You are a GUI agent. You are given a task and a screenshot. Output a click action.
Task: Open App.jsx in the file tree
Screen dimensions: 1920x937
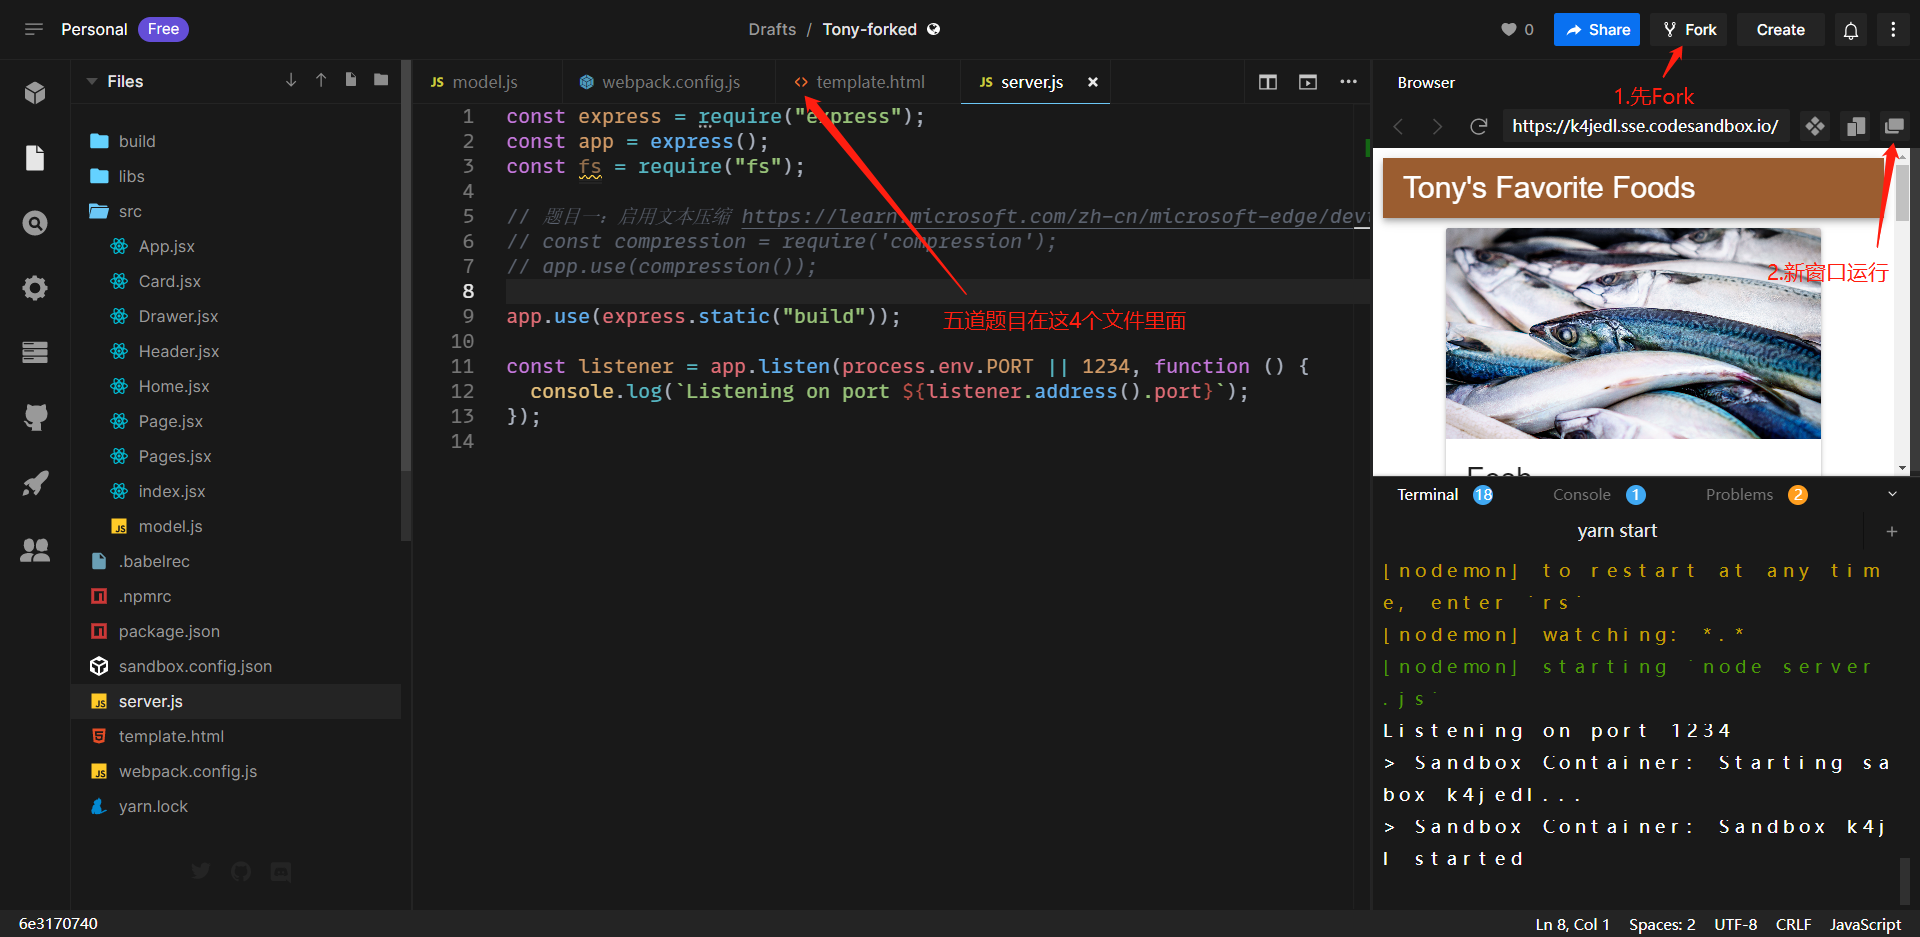click(166, 246)
